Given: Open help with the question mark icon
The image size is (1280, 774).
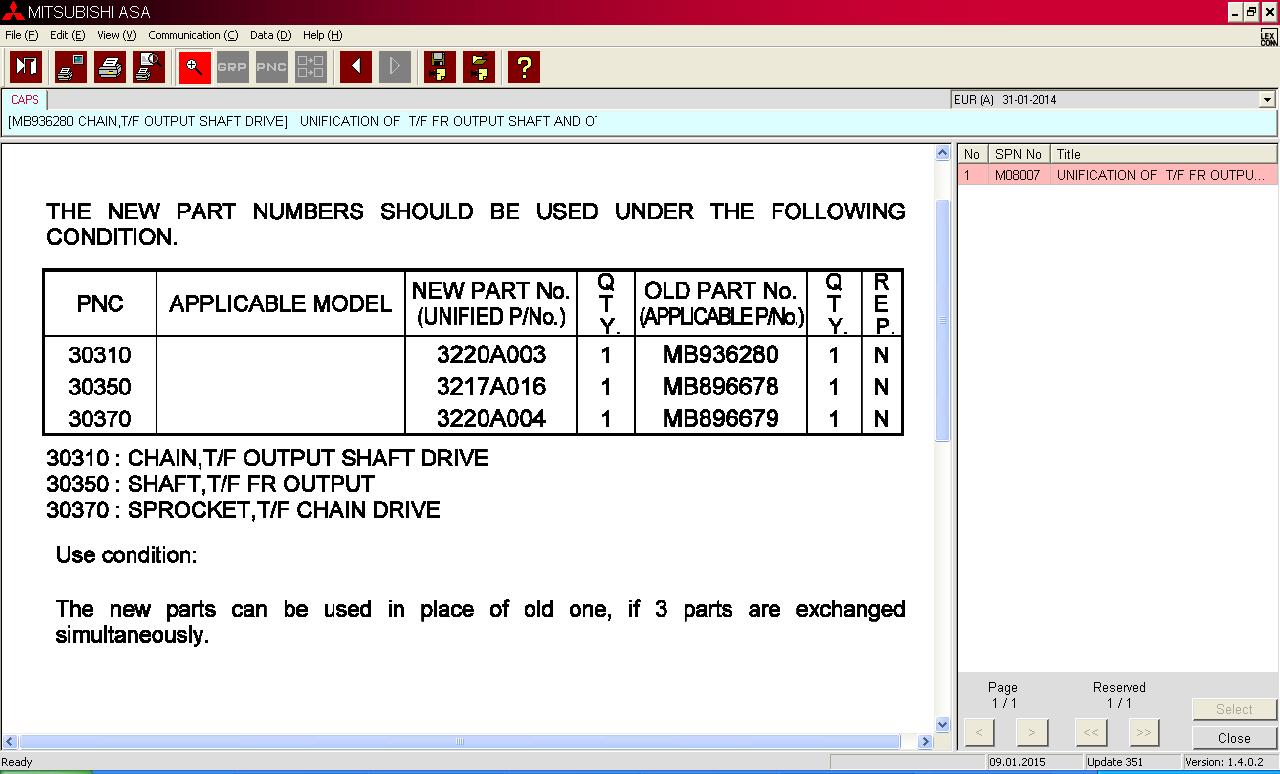Looking at the screenshot, I should pyautogui.click(x=523, y=67).
